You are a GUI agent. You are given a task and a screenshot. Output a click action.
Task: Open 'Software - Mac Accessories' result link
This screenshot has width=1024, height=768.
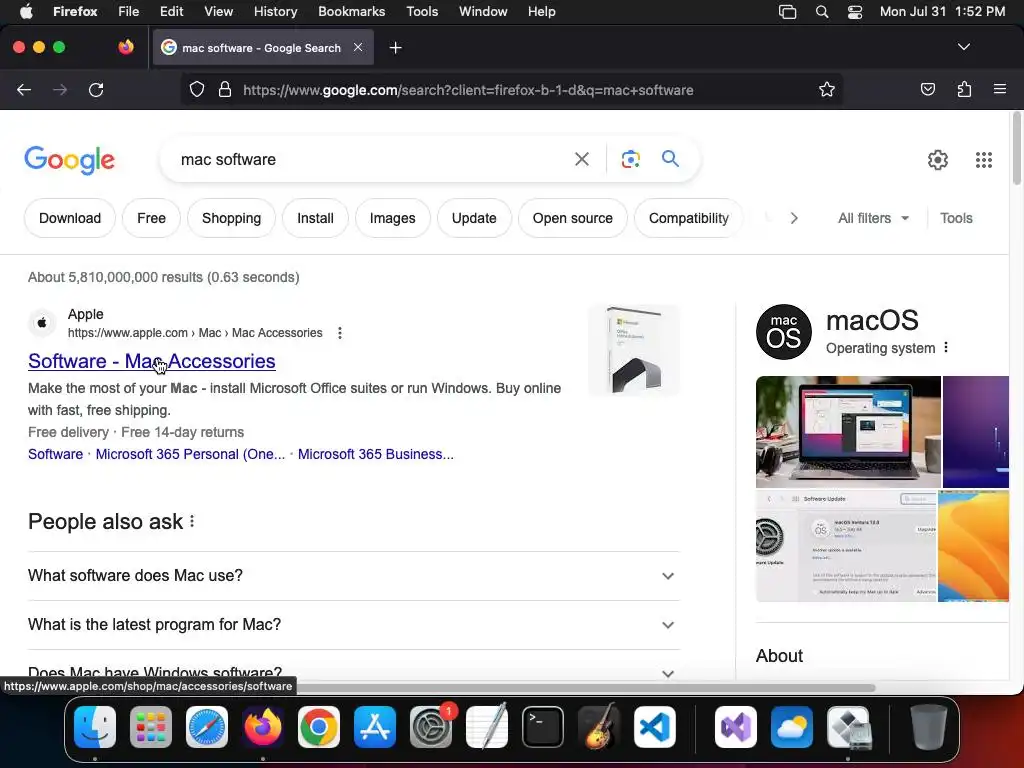[x=152, y=361]
